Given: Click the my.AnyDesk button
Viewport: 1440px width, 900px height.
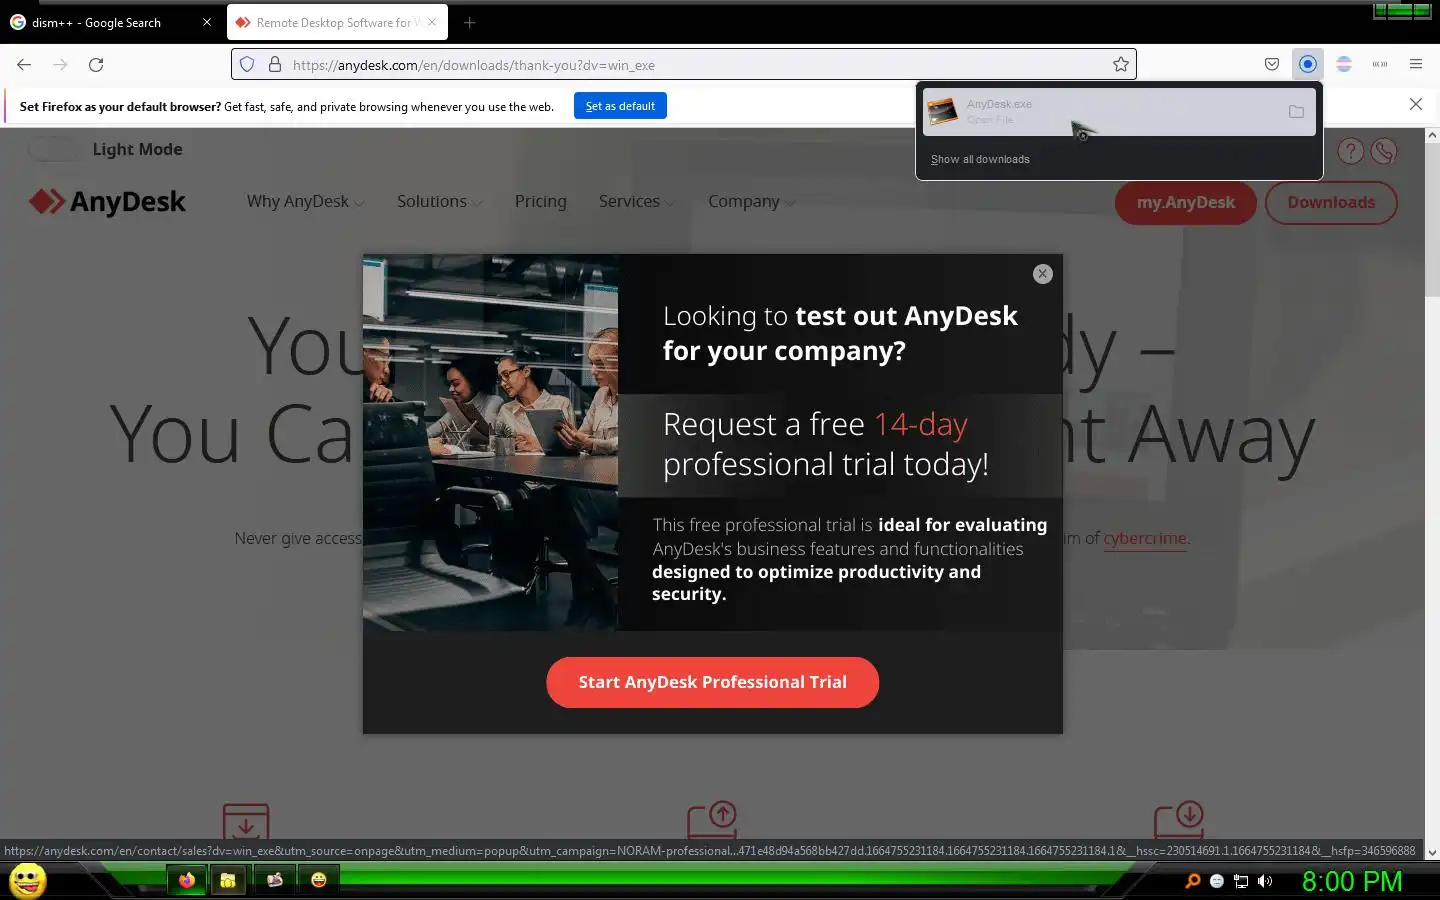Looking at the screenshot, I should coord(1185,202).
